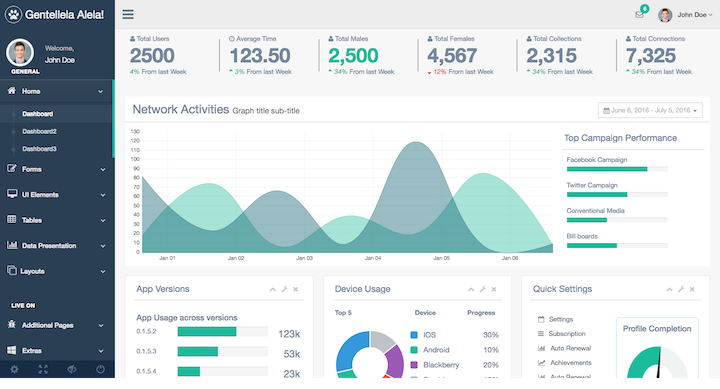Collapse the Quick Settings panel chevron
The height and width of the screenshot is (389, 720).
[x=669, y=289]
